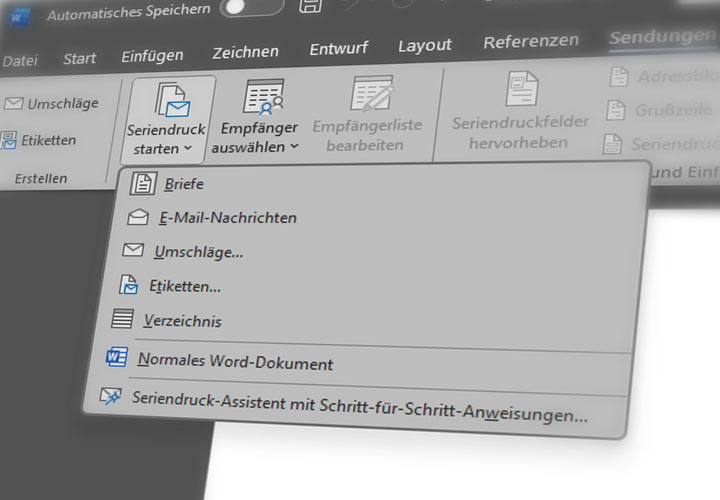The height and width of the screenshot is (500, 720).
Task: Select Etiketten... from the dropdown menu
Action: pyautogui.click(x=185, y=287)
